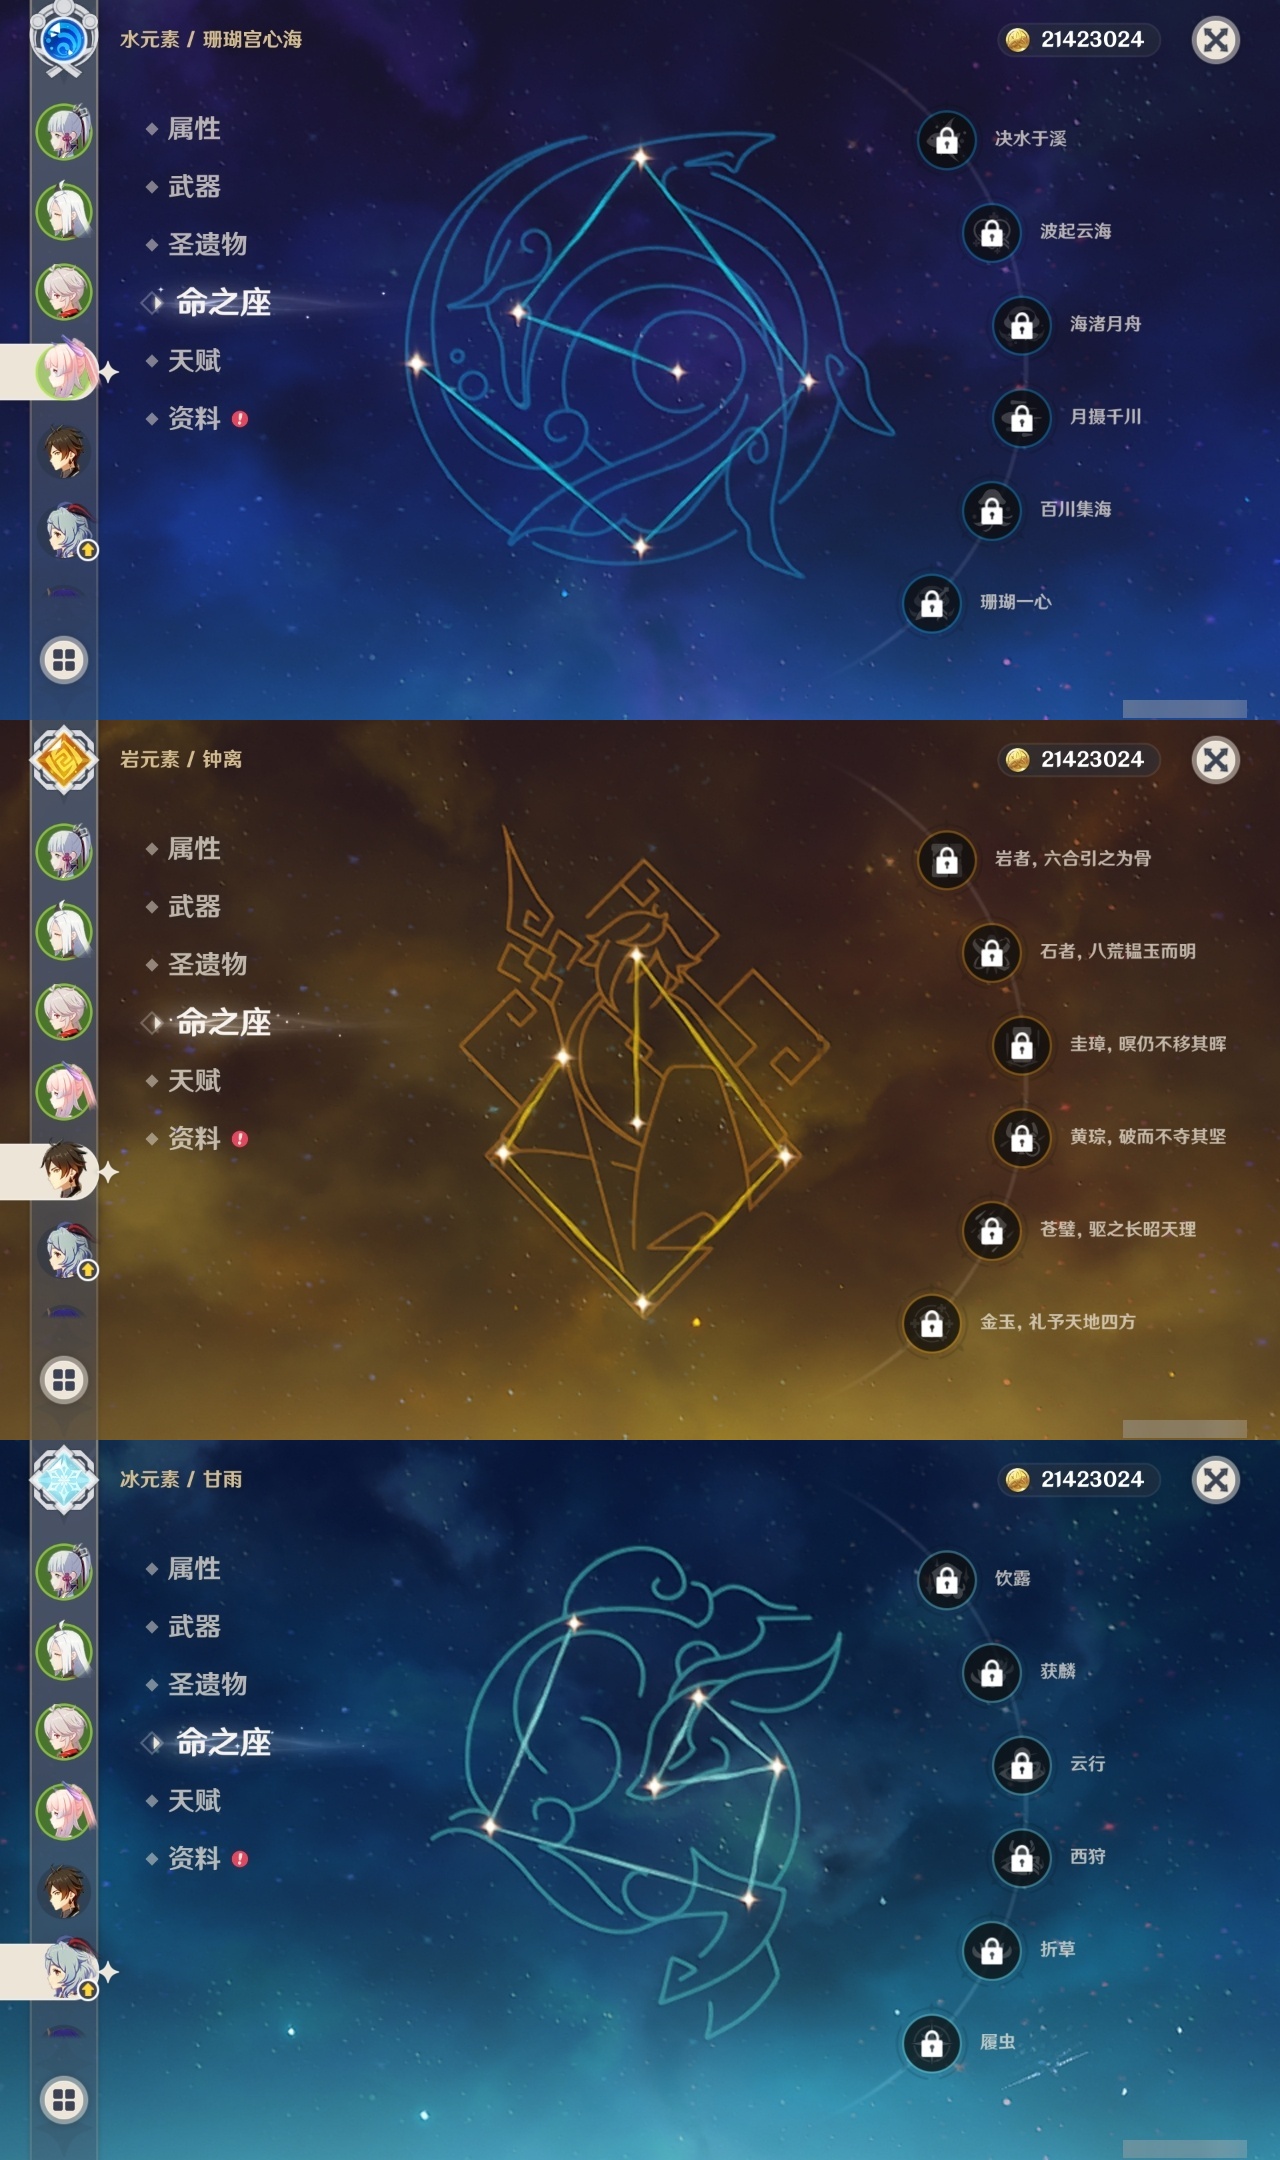Select 武器 on the 珊瑚宫心海 screen
1280x2160 pixels.
click(194, 187)
